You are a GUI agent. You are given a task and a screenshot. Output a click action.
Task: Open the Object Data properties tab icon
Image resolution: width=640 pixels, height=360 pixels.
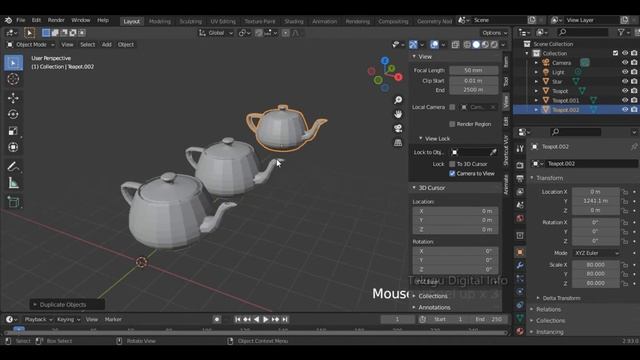point(520,318)
